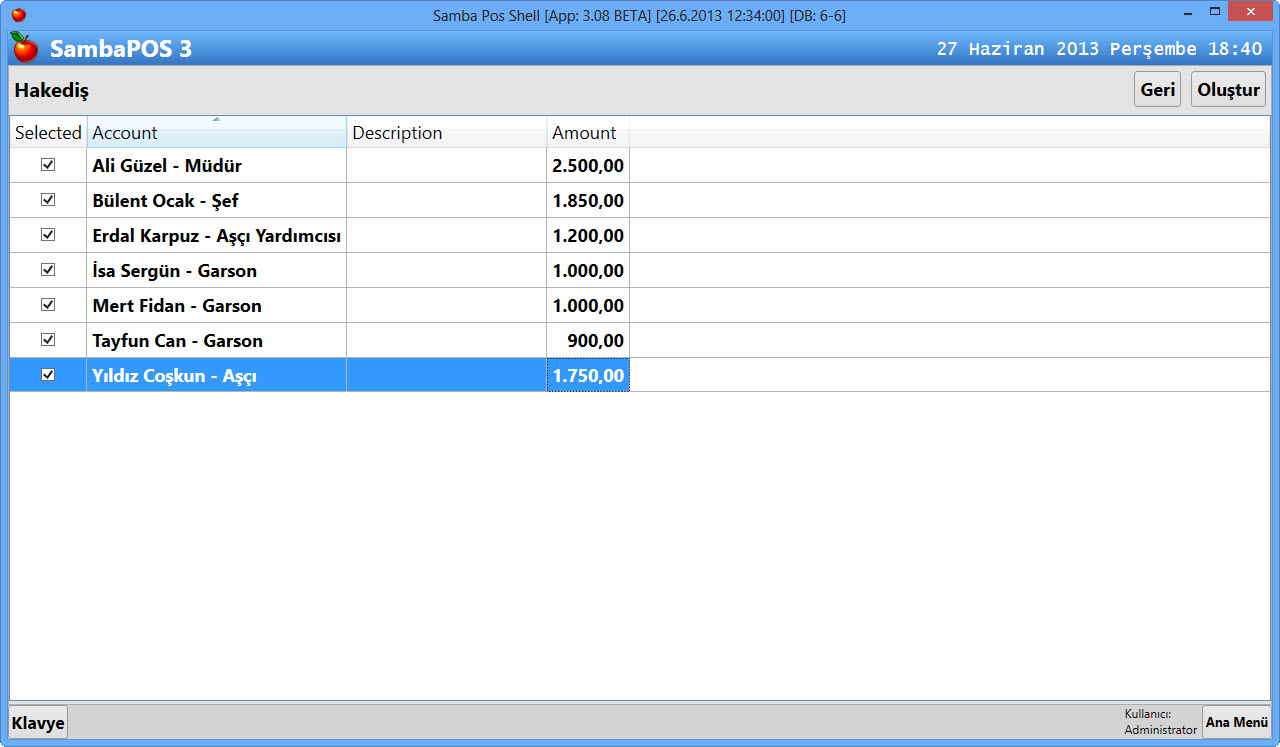1280x747 pixels.
Task: Click the small apple icon in title bar
Action: click(18, 15)
